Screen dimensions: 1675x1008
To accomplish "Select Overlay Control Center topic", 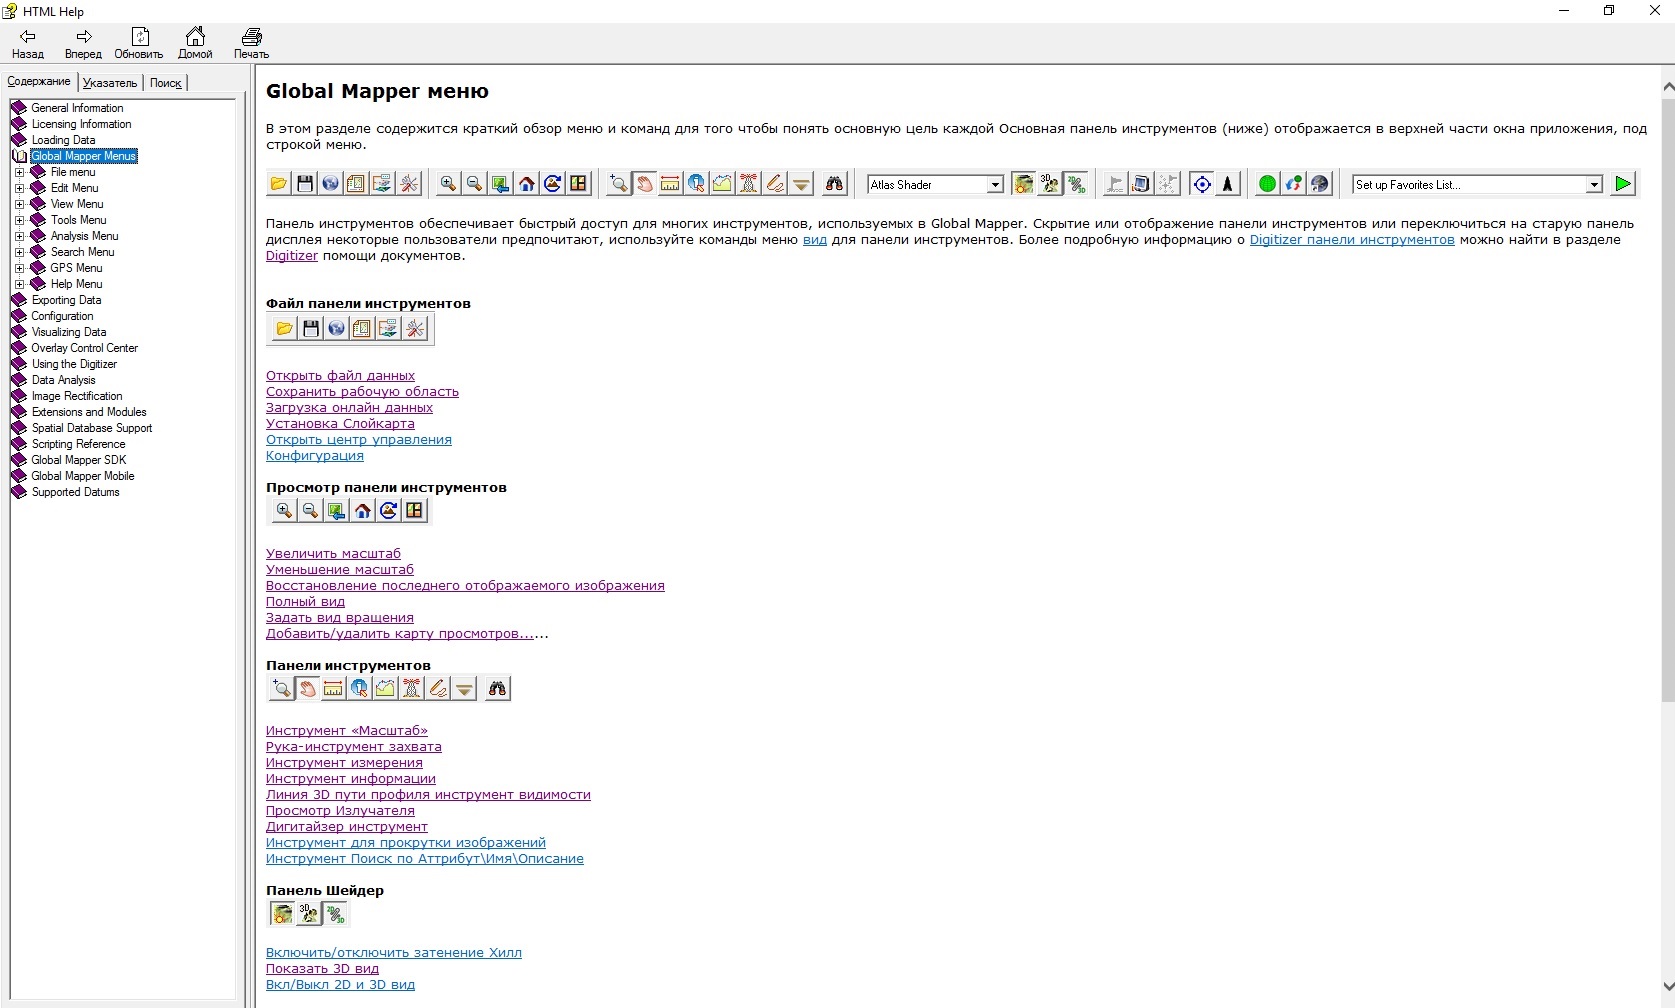I will click(x=84, y=348).
